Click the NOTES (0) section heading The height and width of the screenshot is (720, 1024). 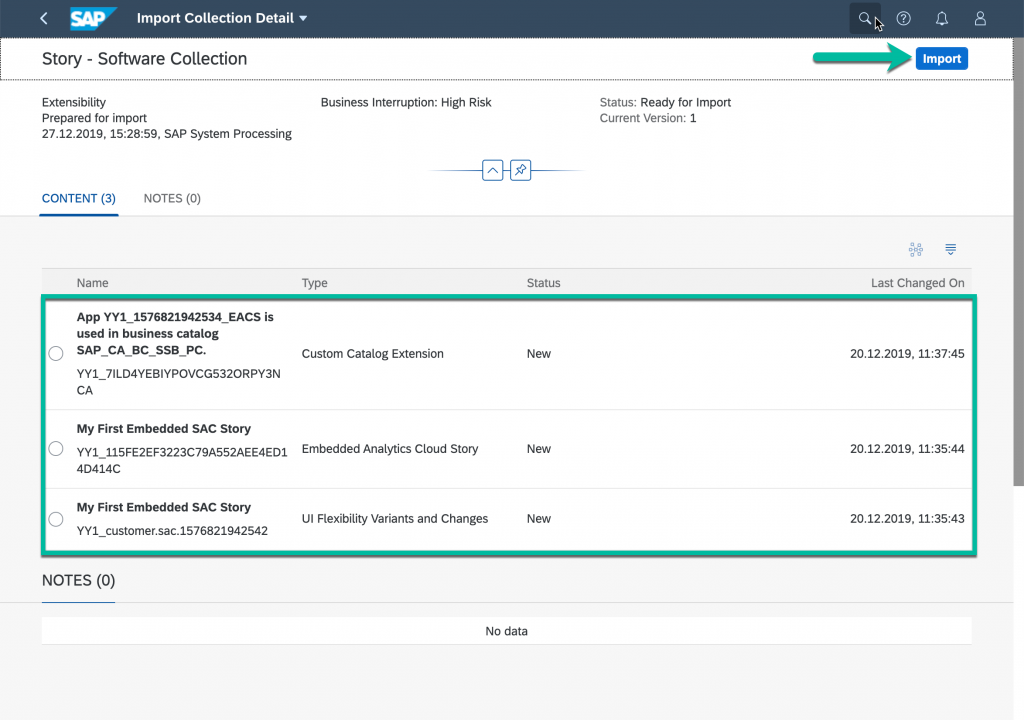pos(78,581)
